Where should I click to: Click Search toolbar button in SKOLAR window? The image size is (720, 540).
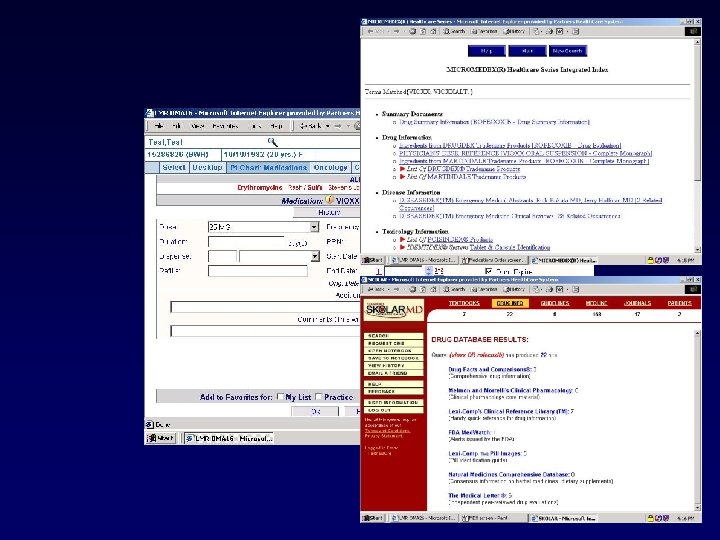click(x=454, y=289)
